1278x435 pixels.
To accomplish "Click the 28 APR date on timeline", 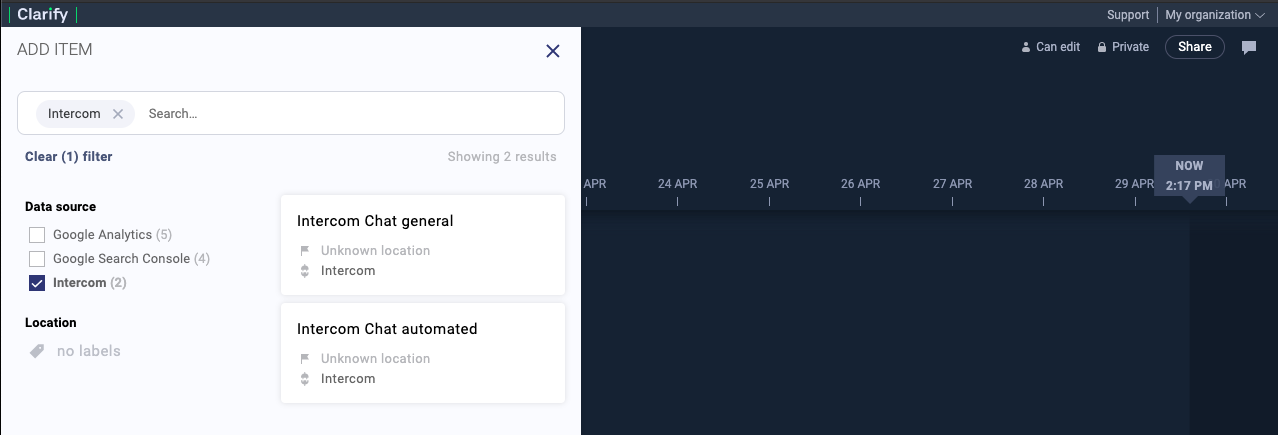I will point(1043,184).
